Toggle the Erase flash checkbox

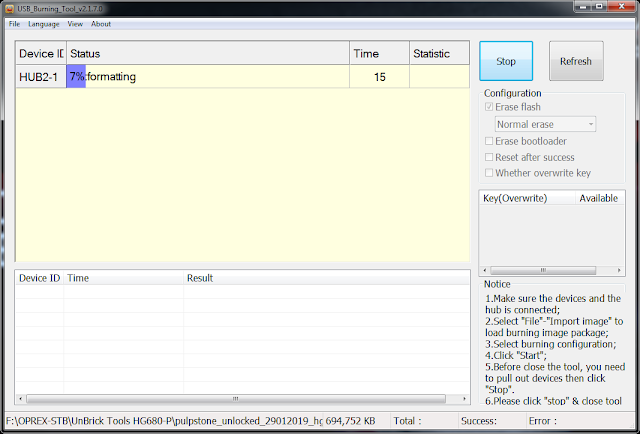coord(489,107)
